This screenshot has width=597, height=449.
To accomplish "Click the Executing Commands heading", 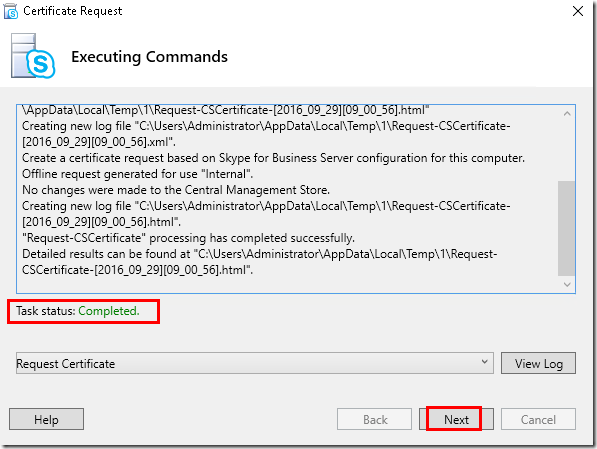I will [149, 57].
